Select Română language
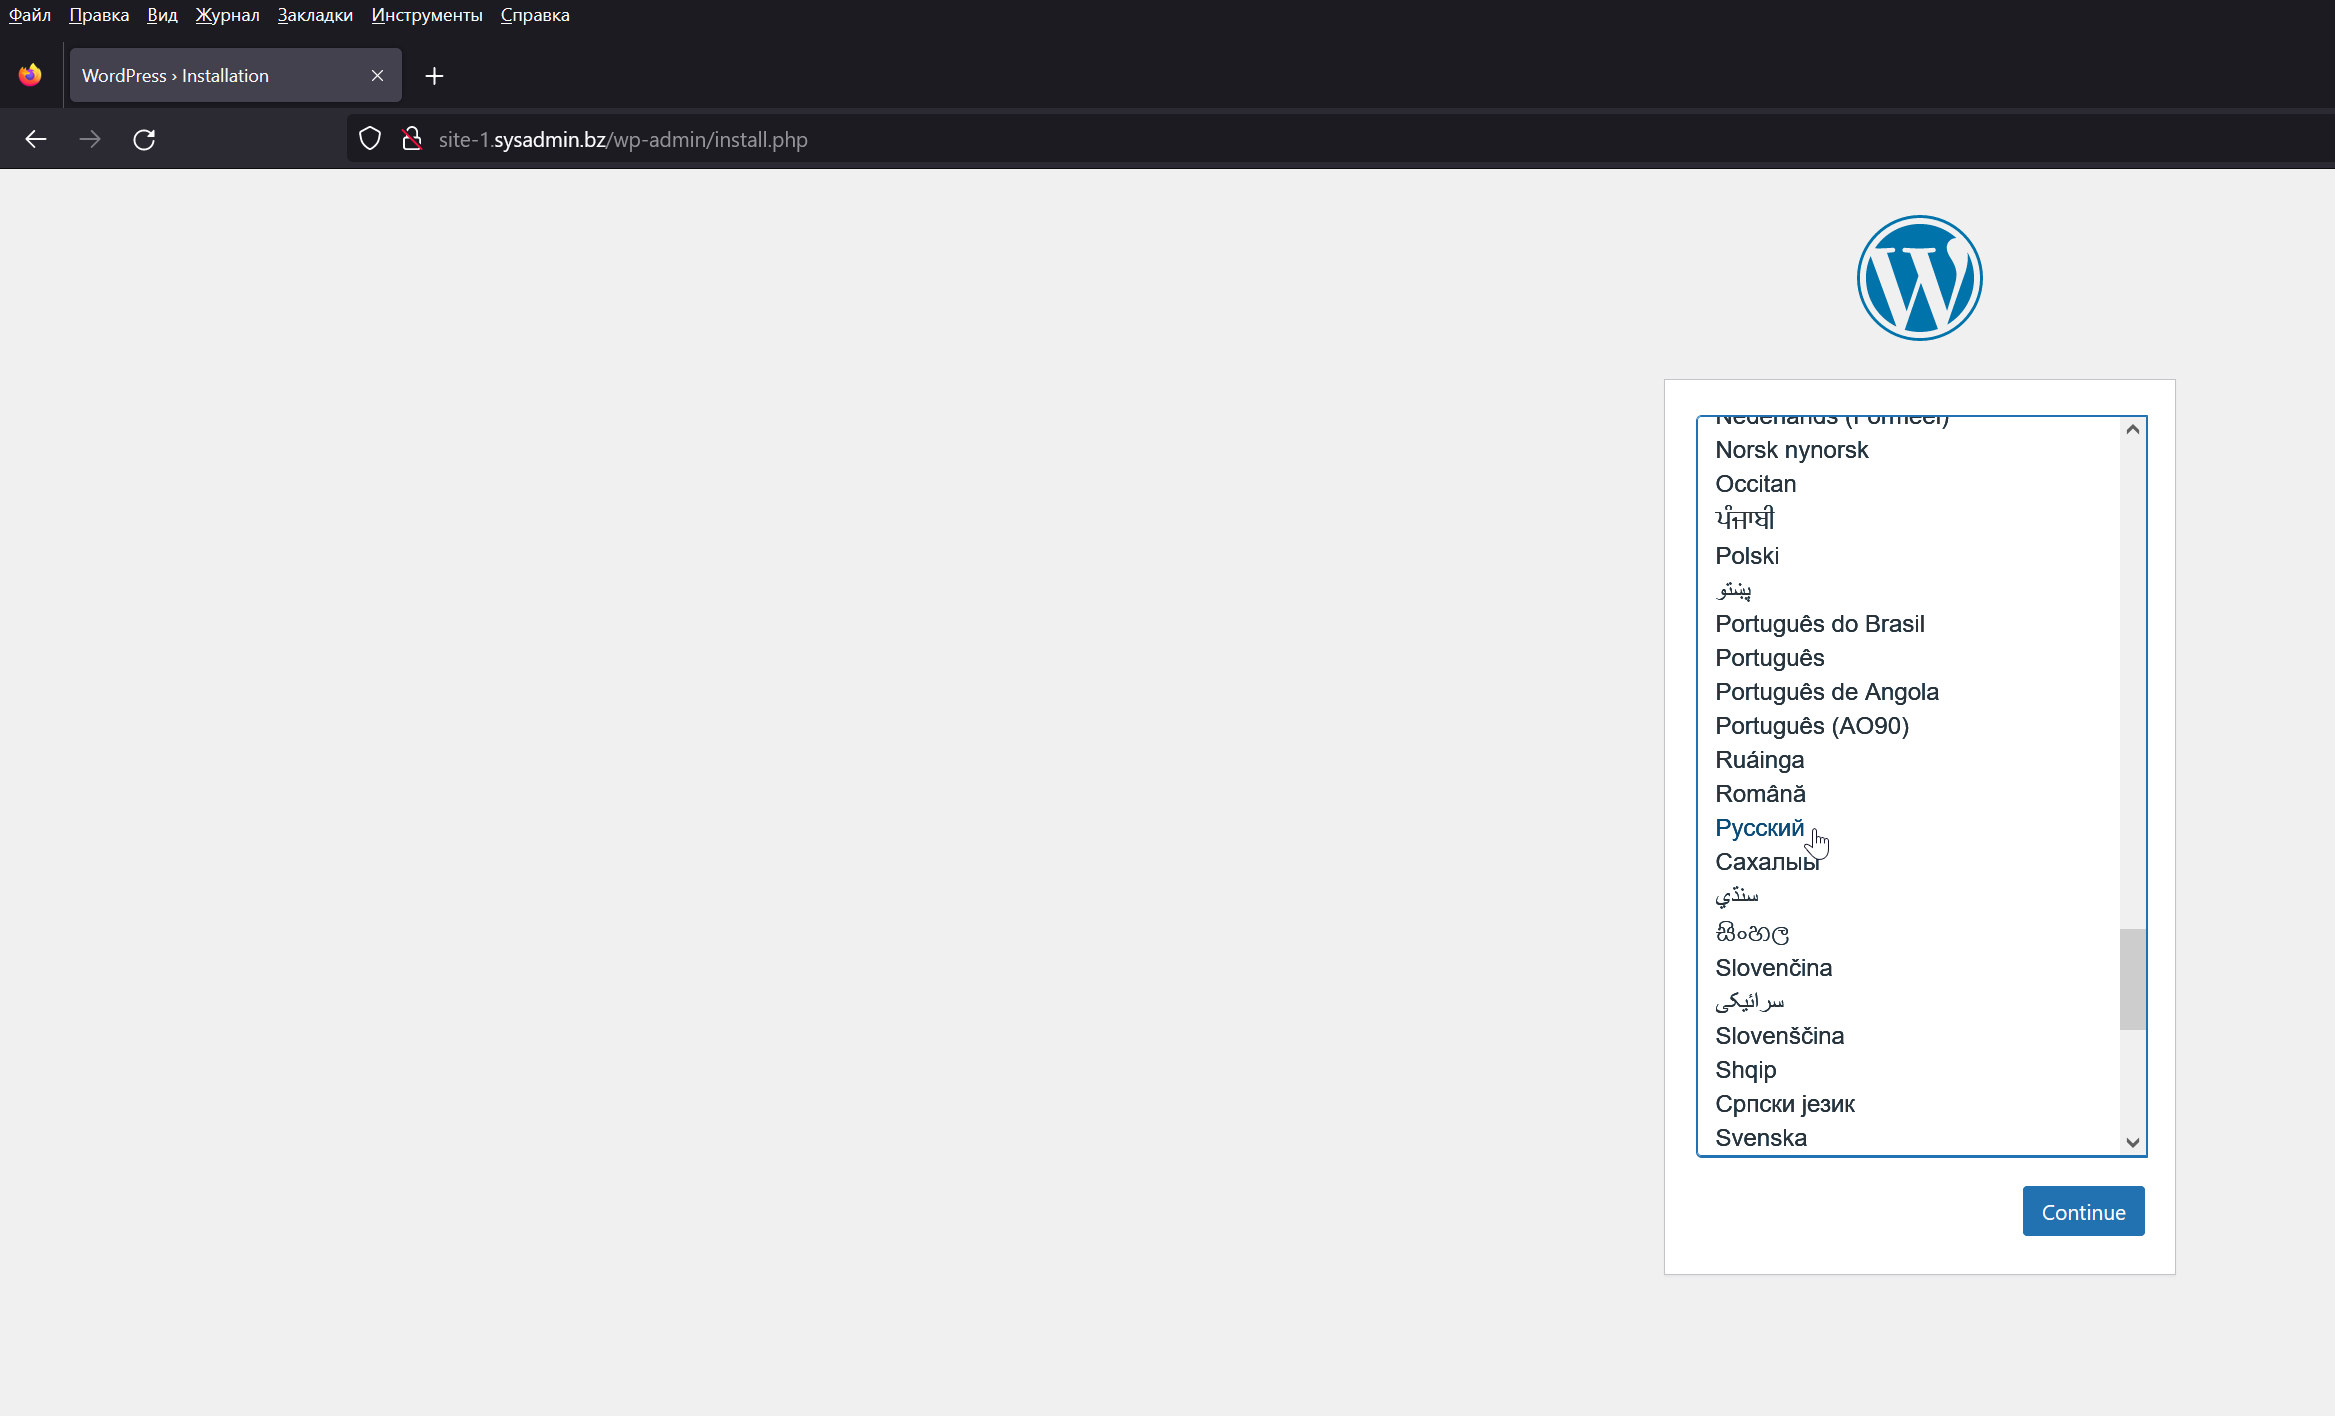The image size is (2335, 1416). (x=1908, y=794)
